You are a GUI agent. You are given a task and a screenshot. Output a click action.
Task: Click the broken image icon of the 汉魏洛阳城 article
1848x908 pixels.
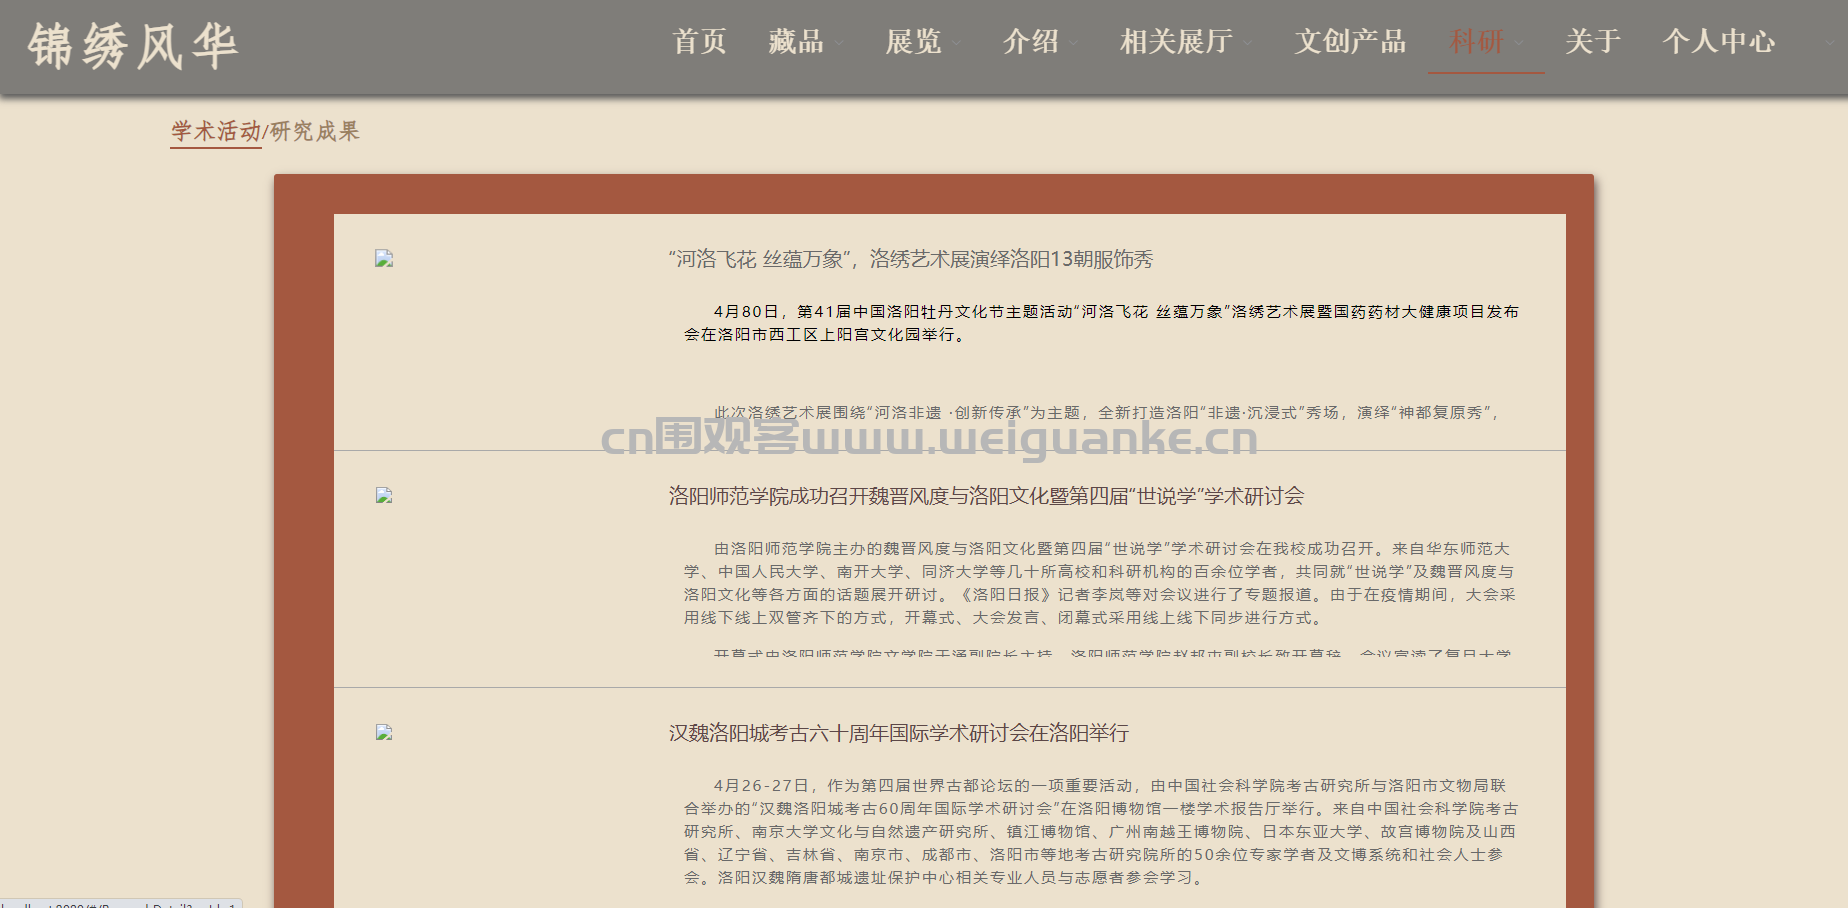coord(384,733)
